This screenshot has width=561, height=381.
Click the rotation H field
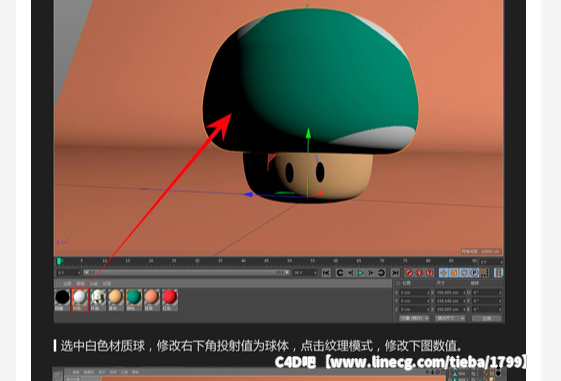(487, 293)
